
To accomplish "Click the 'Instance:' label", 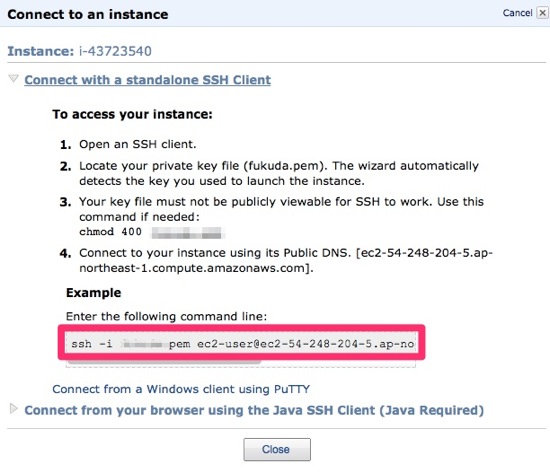I will pyautogui.click(x=41, y=51).
